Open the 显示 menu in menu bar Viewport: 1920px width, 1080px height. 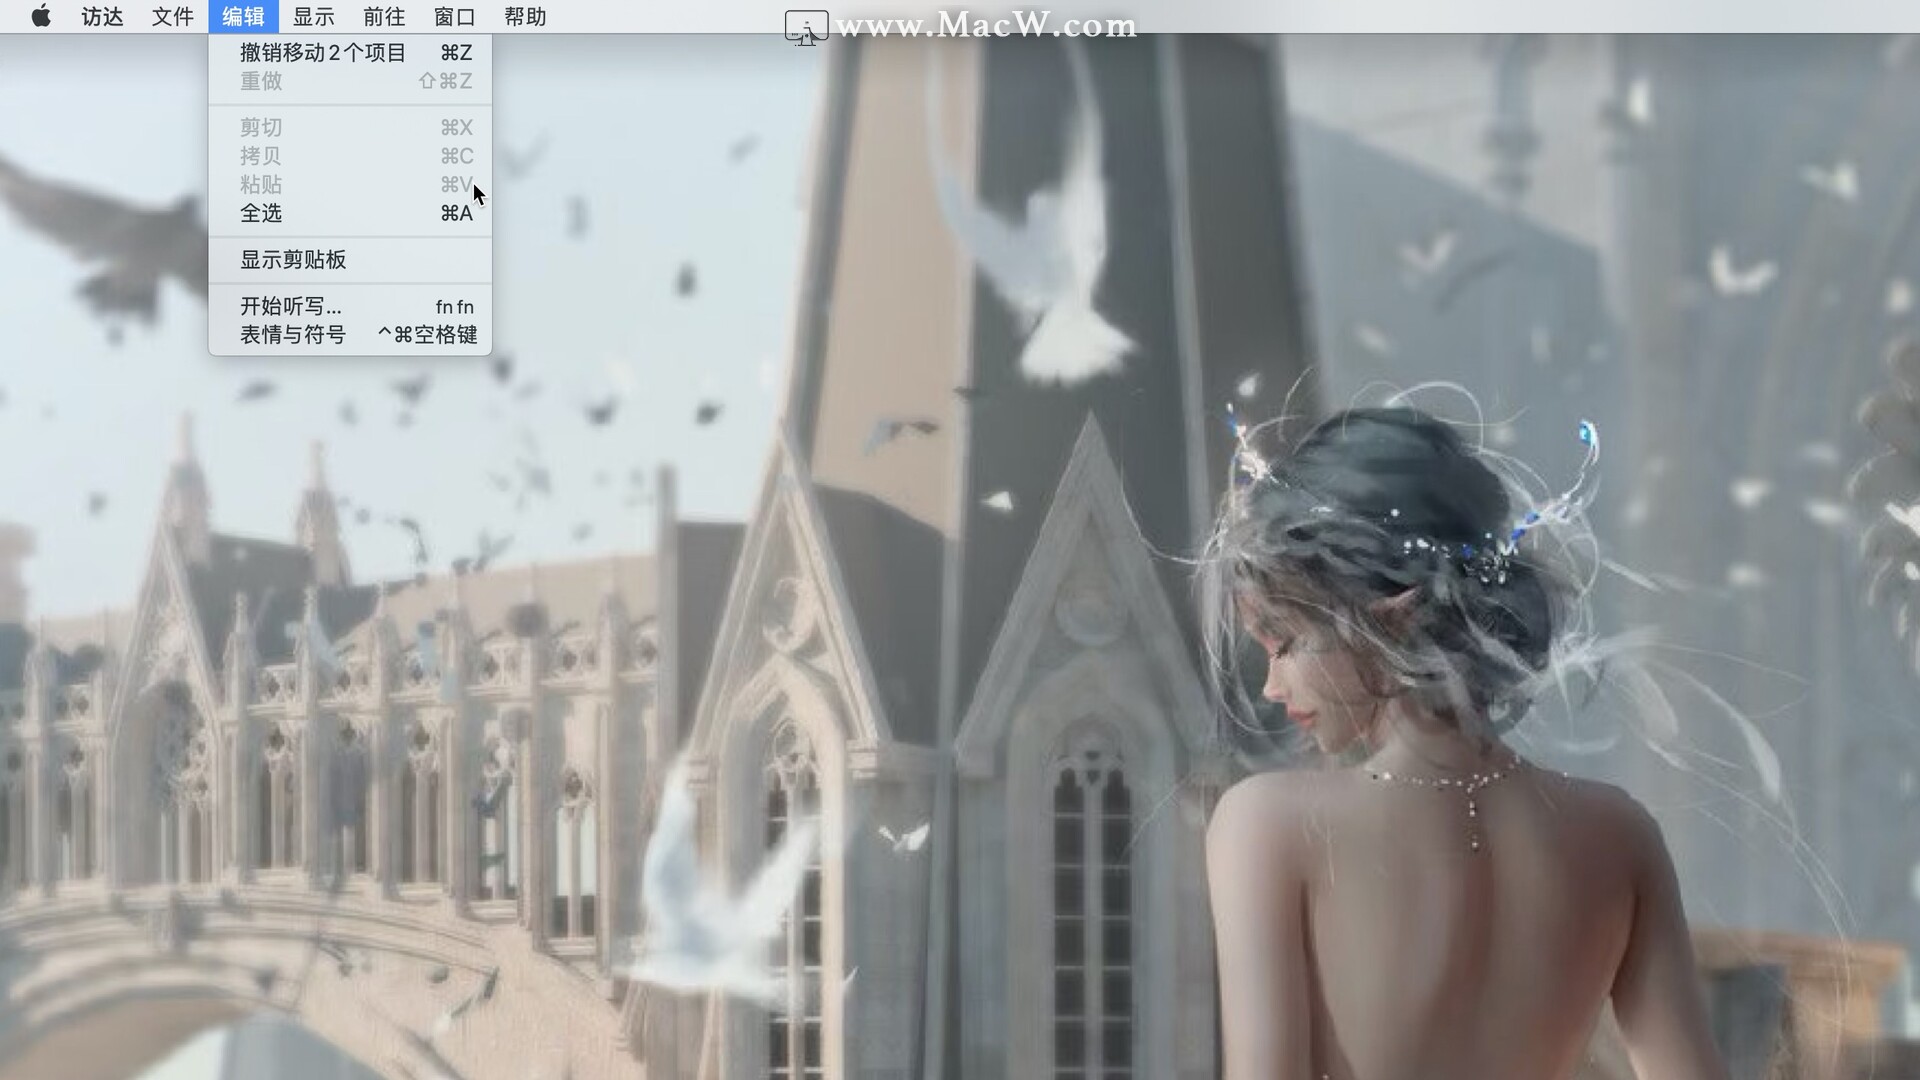[313, 17]
